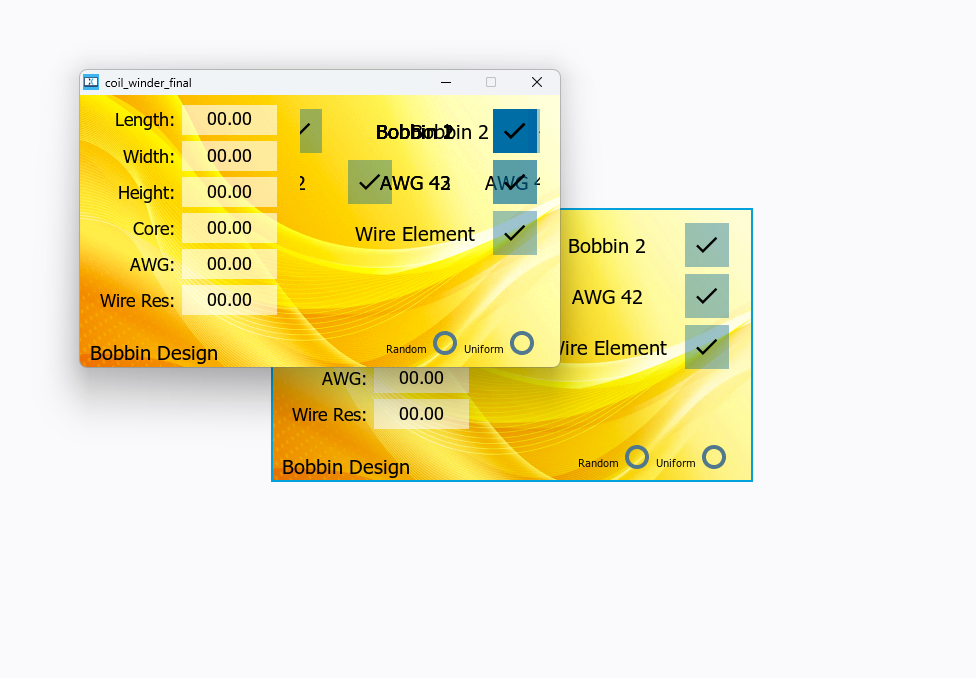976x678 pixels.
Task: Click the AWG 42 label in blue-bordered background window
Action: point(607,297)
